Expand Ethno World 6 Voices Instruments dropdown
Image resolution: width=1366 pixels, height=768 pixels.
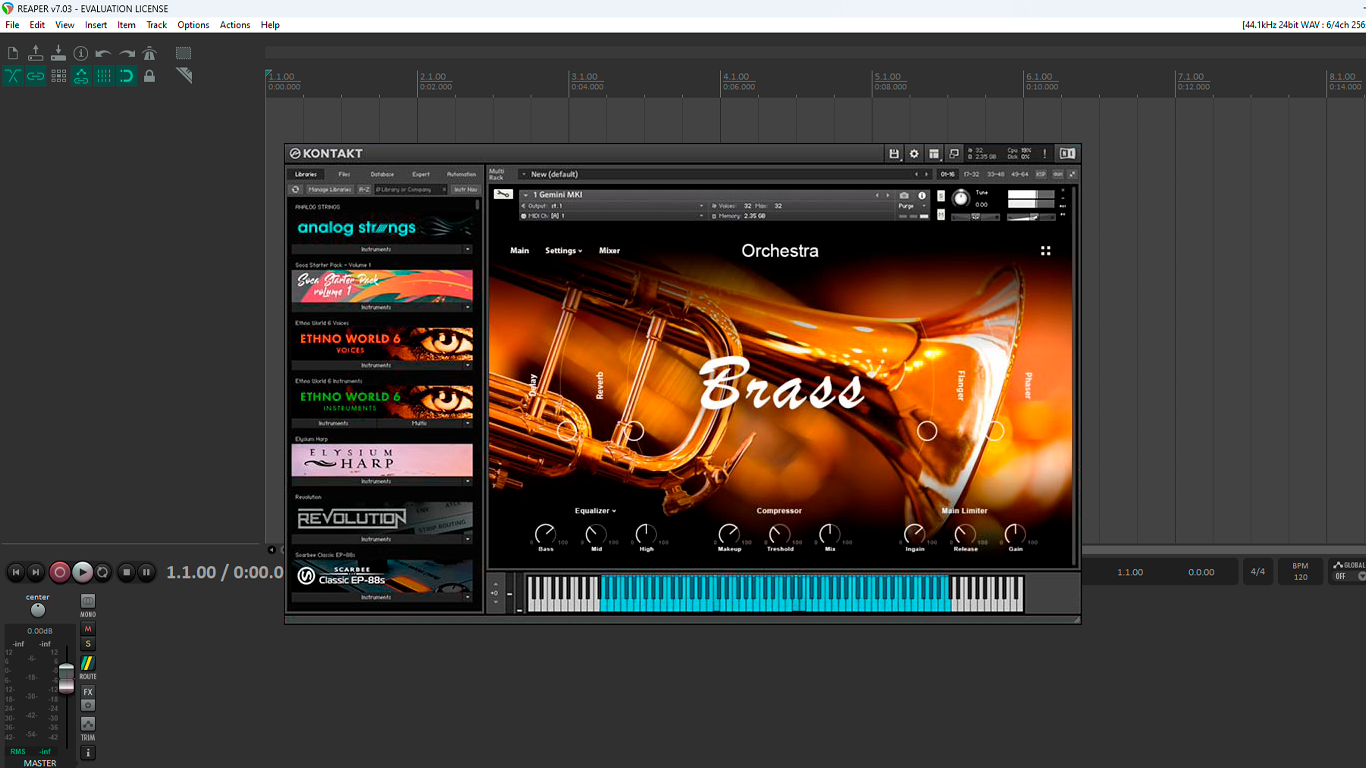(467, 366)
